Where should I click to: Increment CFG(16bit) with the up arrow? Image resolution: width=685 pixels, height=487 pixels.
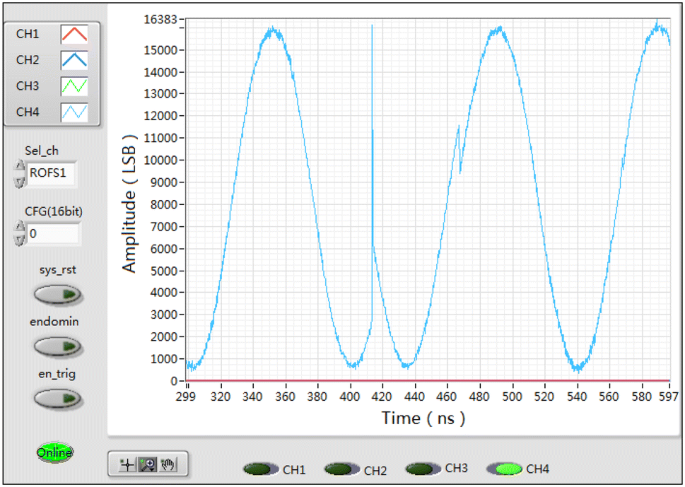click(20, 227)
